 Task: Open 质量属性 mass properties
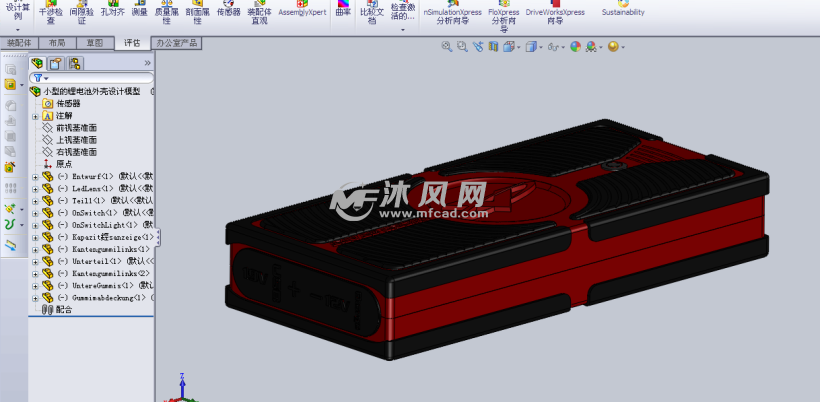[x=166, y=12]
